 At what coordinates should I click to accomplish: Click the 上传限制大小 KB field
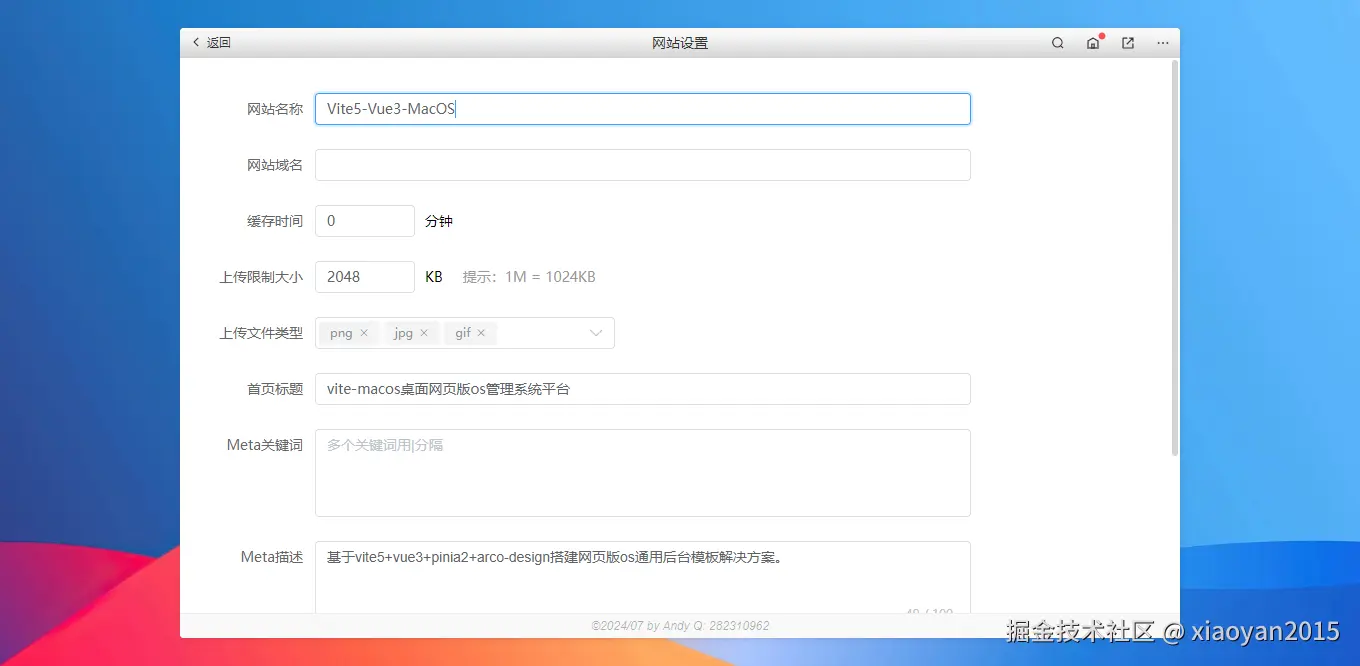[364, 276]
